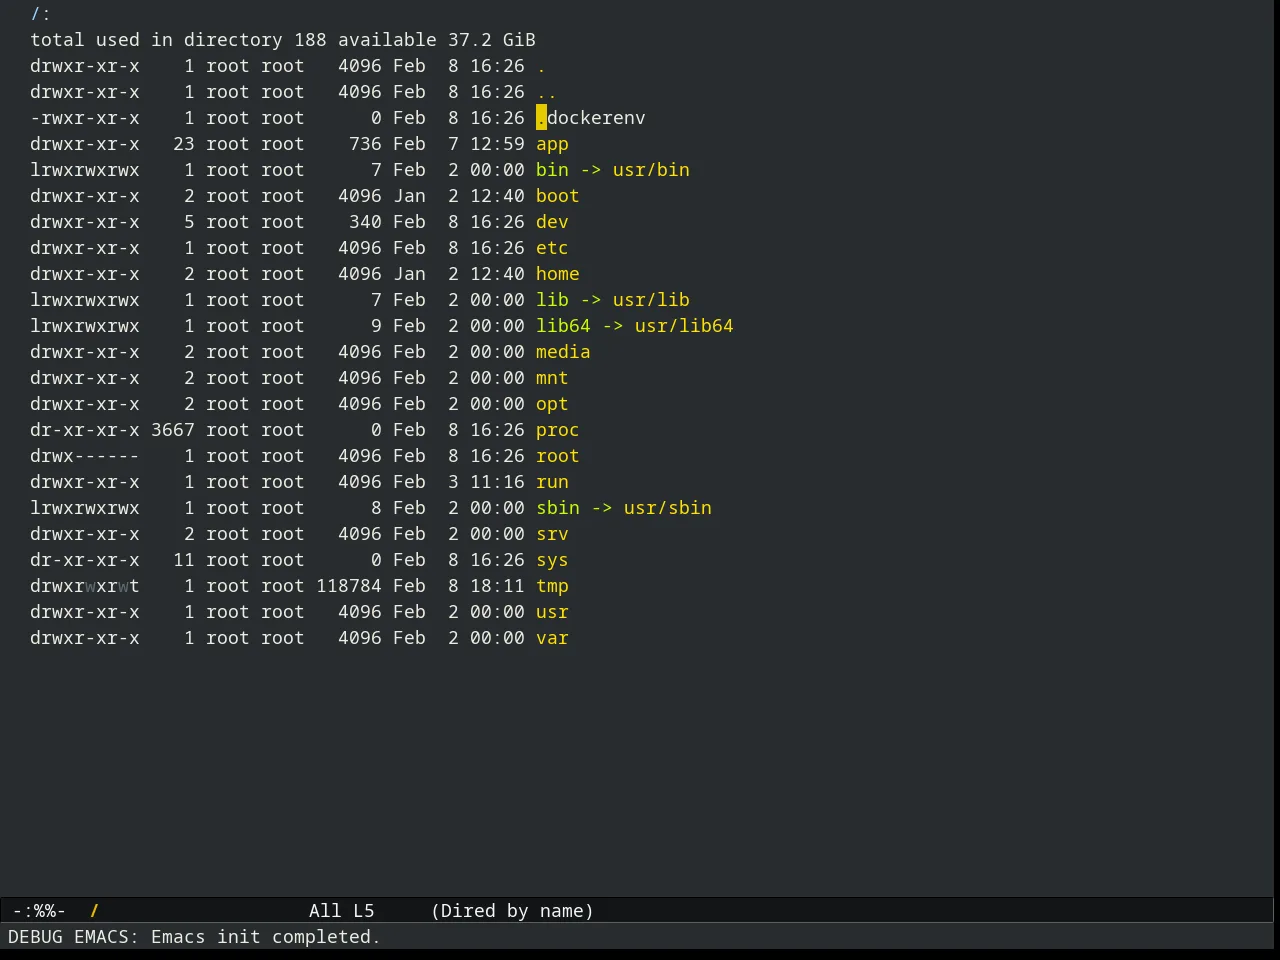Click the 12:59 timestamp on app row
Image resolution: width=1280 pixels, height=960 pixels.
coord(497,144)
